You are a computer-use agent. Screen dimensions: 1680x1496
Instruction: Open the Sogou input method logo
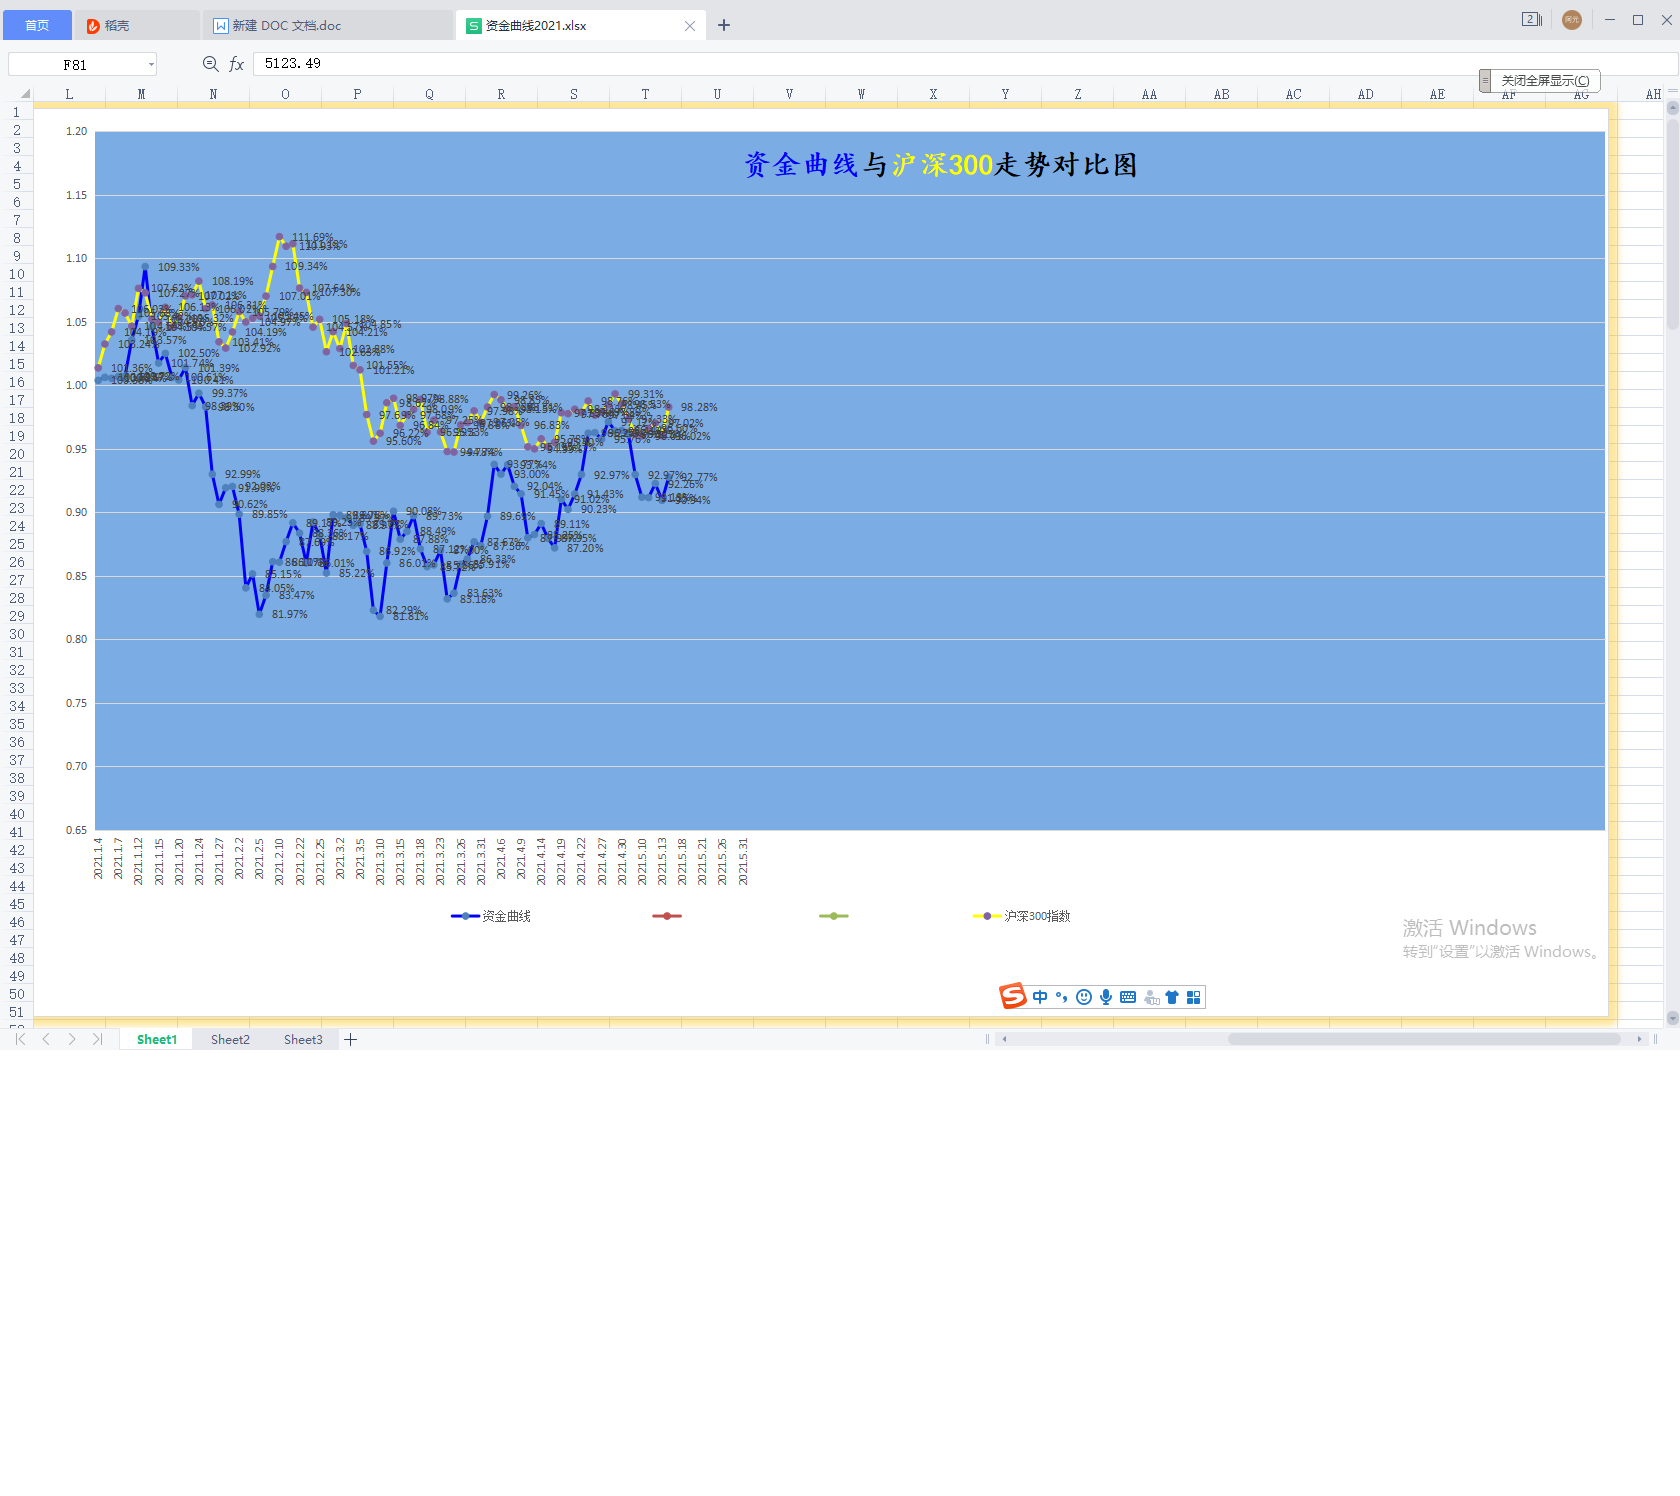pos(1012,996)
